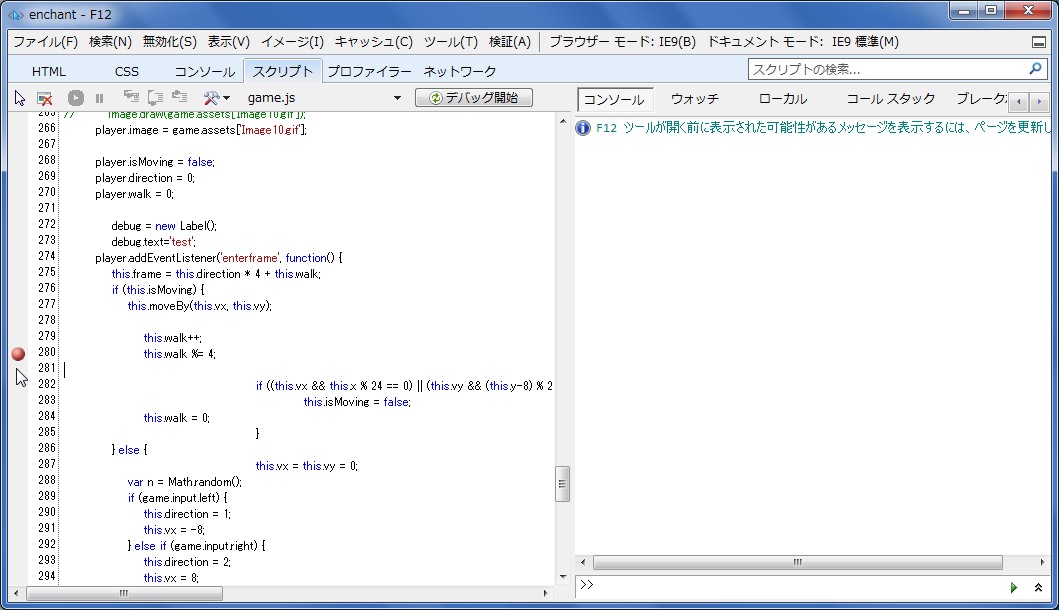Viewport: 1059px width, 610px height.
Task: Focus the console command input line
Action: 800,586
